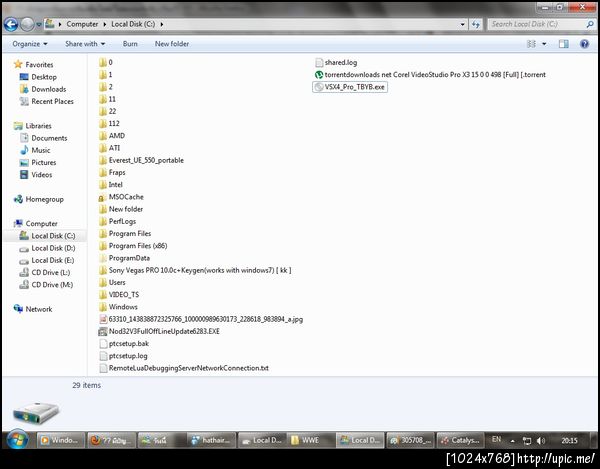600x469 pixels.
Task: Select the locked MSOCache folder icon
Action: point(102,197)
